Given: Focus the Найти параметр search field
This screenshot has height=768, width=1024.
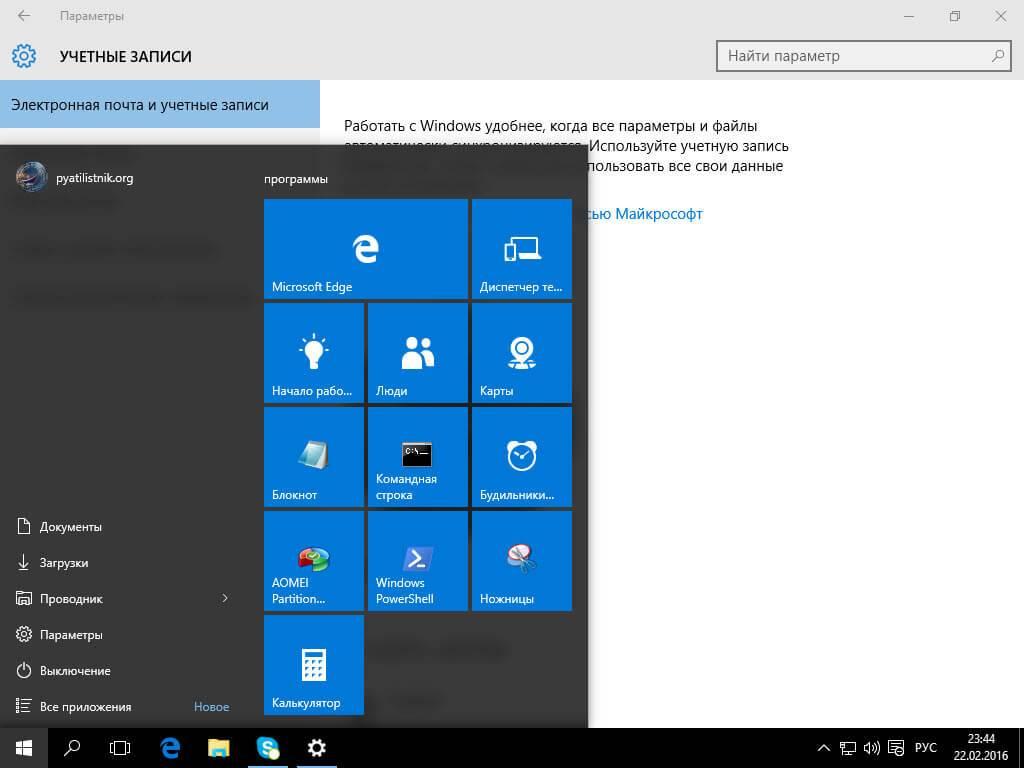Looking at the screenshot, I should (x=863, y=56).
